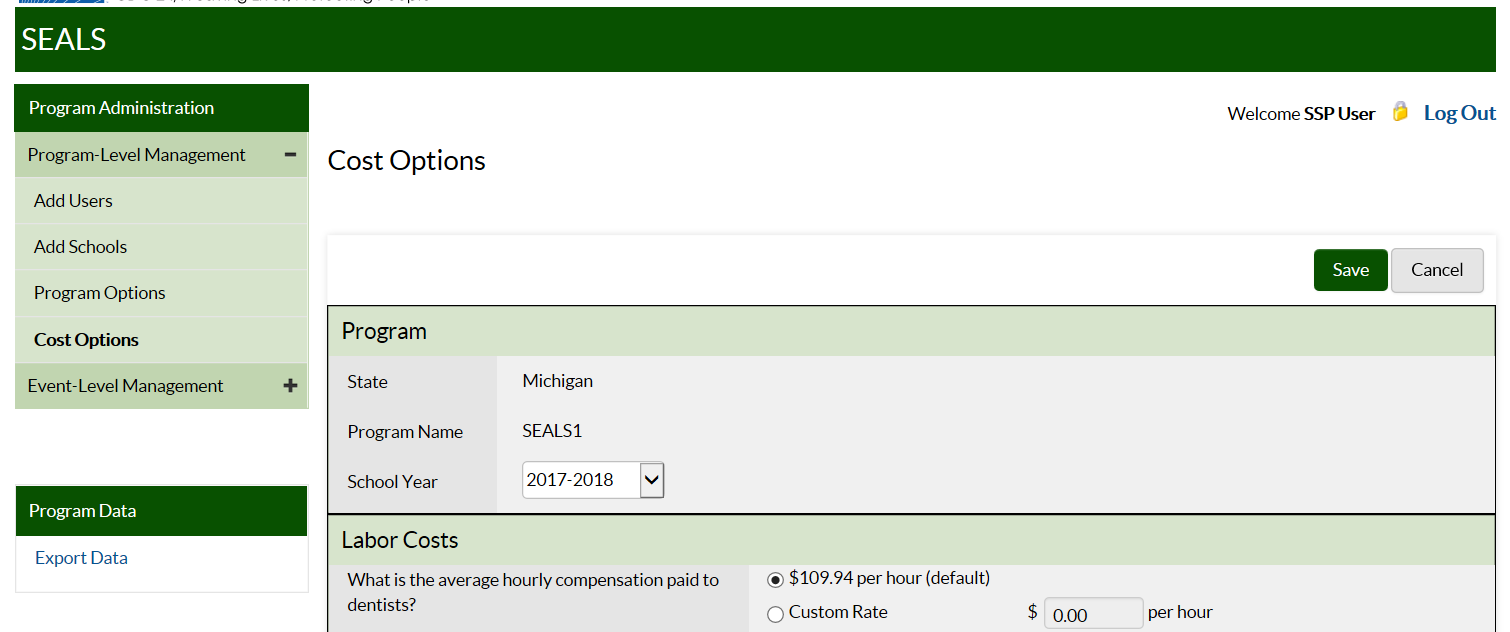Screen dimensions: 1510x632
Task: Choose the Custom Rate radio button
Action: [x=775, y=614]
